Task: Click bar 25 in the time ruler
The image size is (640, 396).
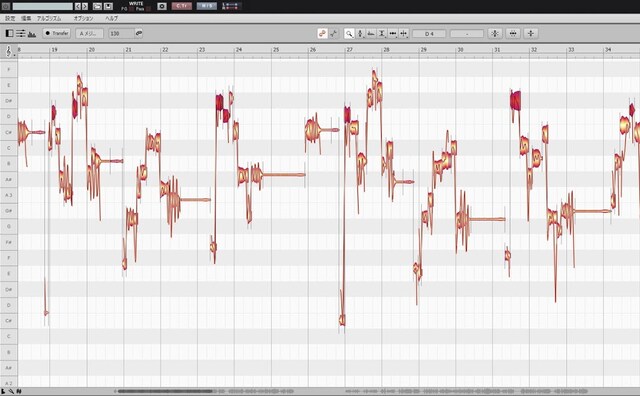Action: (x=276, y=49)
